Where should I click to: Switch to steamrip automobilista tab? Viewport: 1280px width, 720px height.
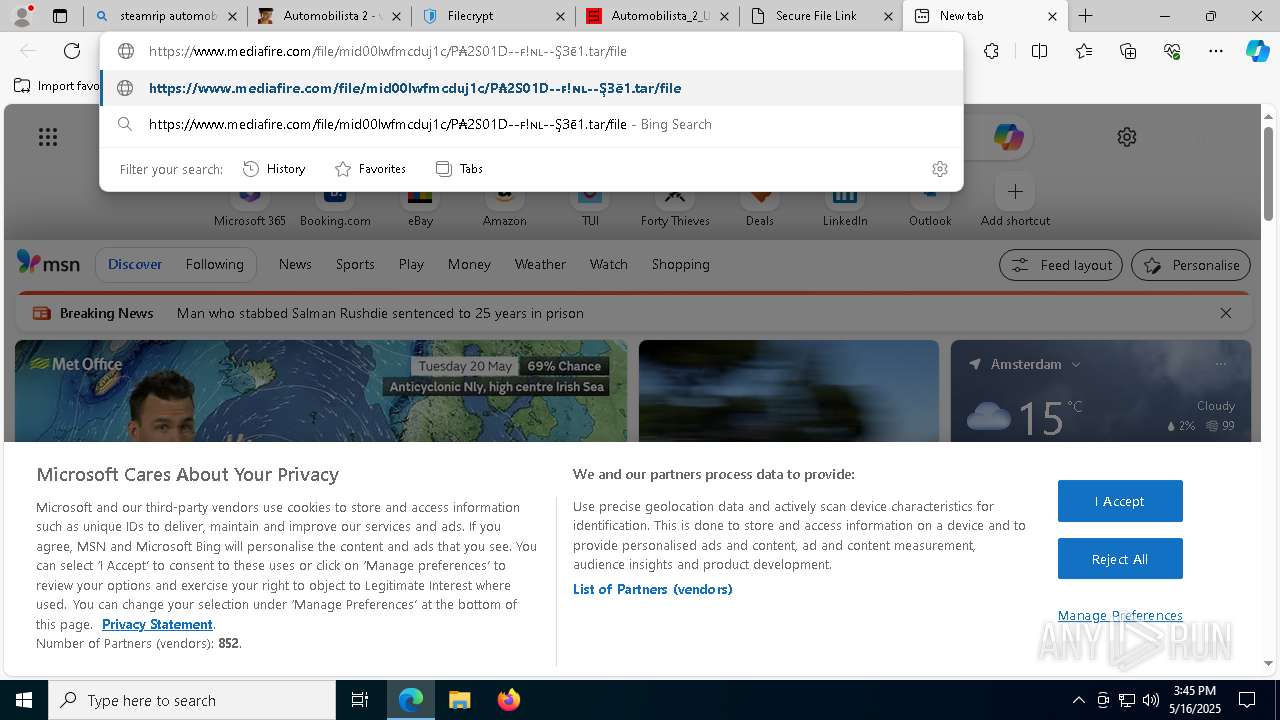(166, 16)
